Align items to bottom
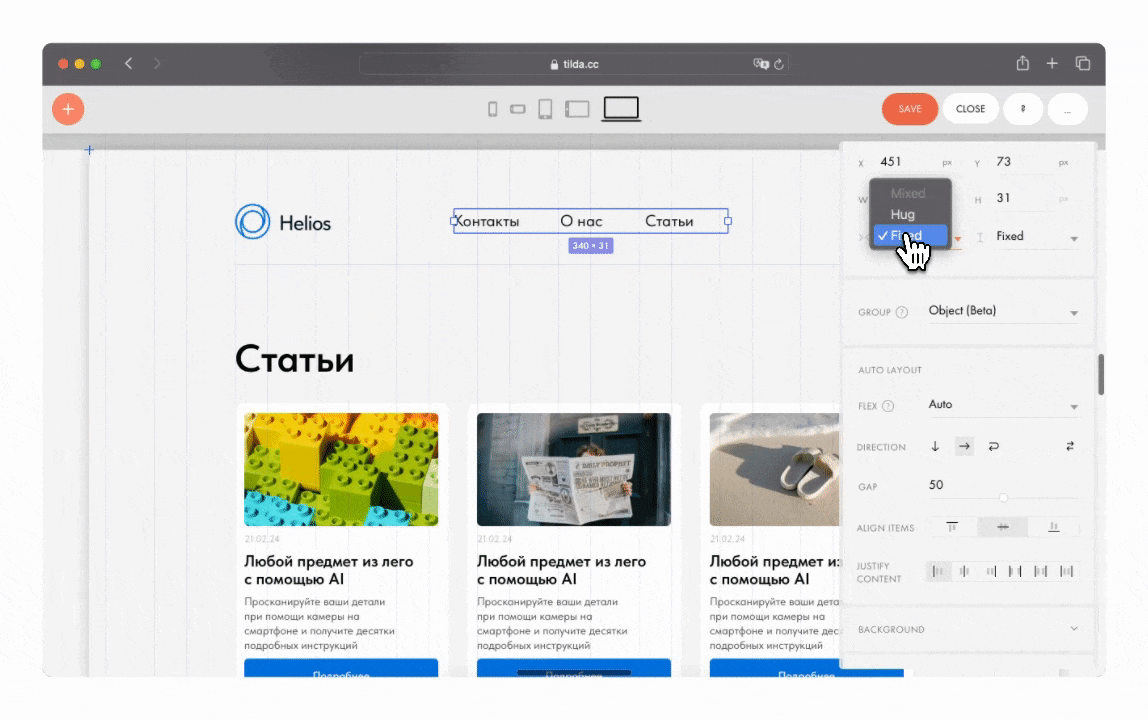Image resolution: width=1148 pixels, height=720 pixels. point(1054,527)
